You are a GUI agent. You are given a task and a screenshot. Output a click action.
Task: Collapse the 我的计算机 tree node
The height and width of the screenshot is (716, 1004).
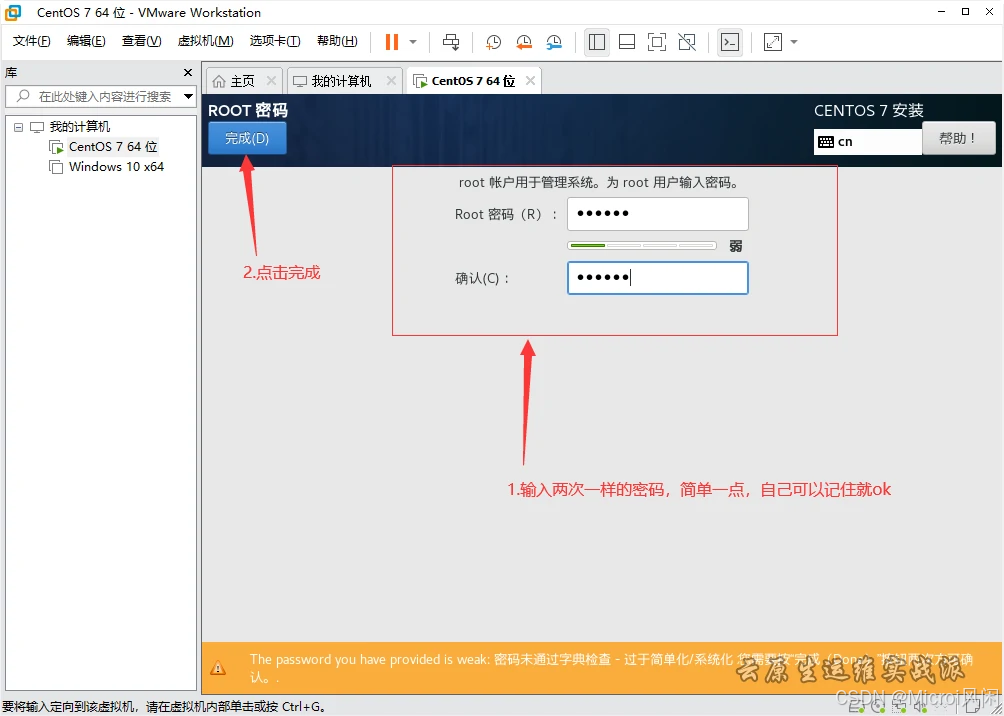pyautogui.click(x=19, y=127)
